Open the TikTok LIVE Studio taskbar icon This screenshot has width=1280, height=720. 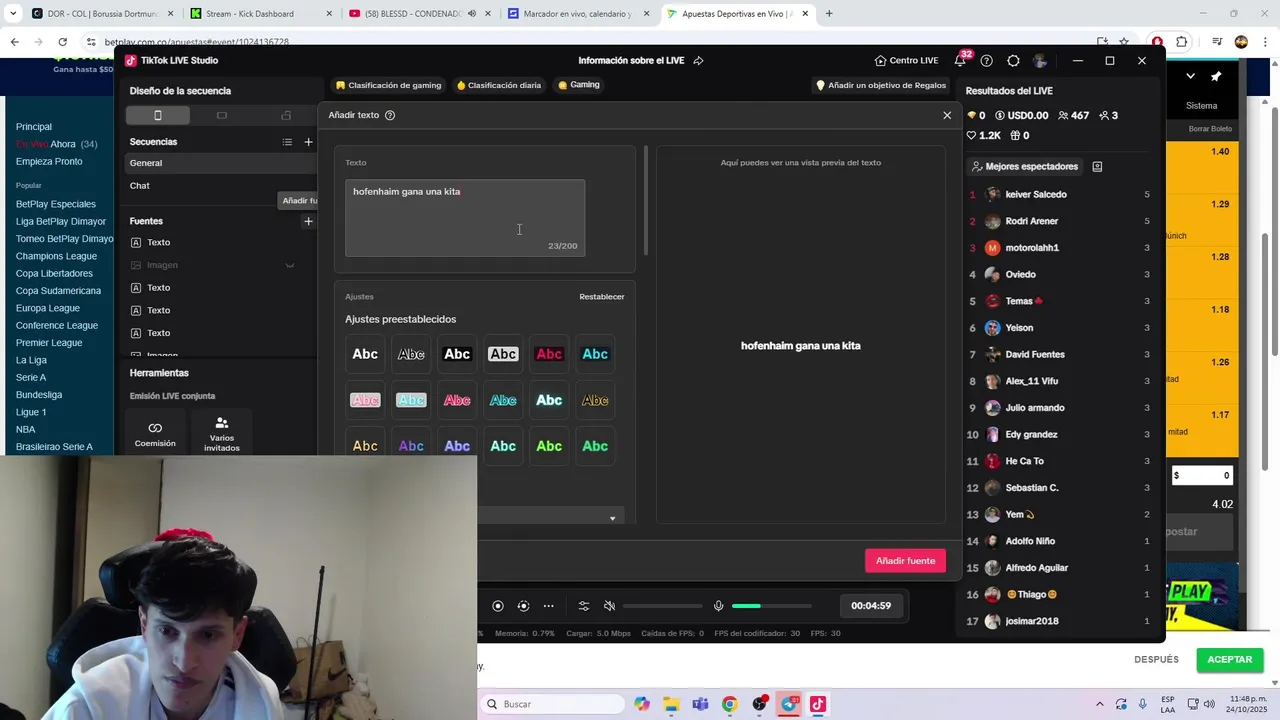818,704
